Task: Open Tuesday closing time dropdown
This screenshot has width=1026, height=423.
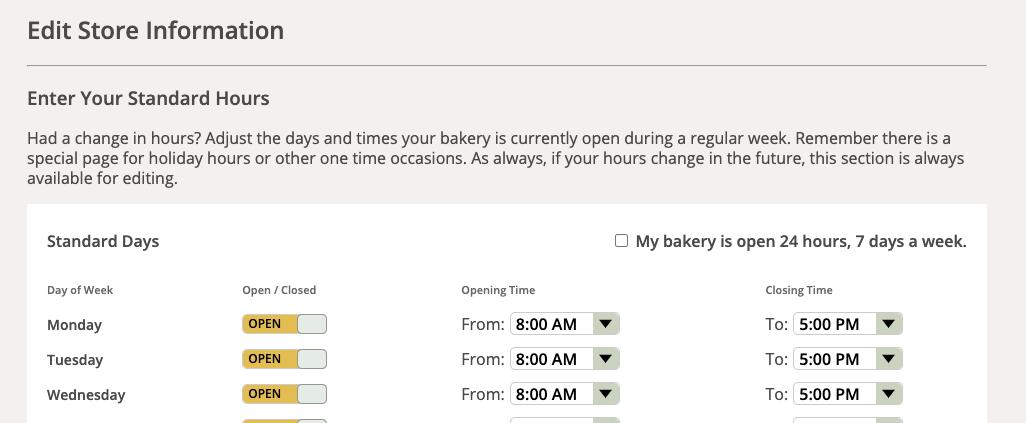Action: point(835,359)
